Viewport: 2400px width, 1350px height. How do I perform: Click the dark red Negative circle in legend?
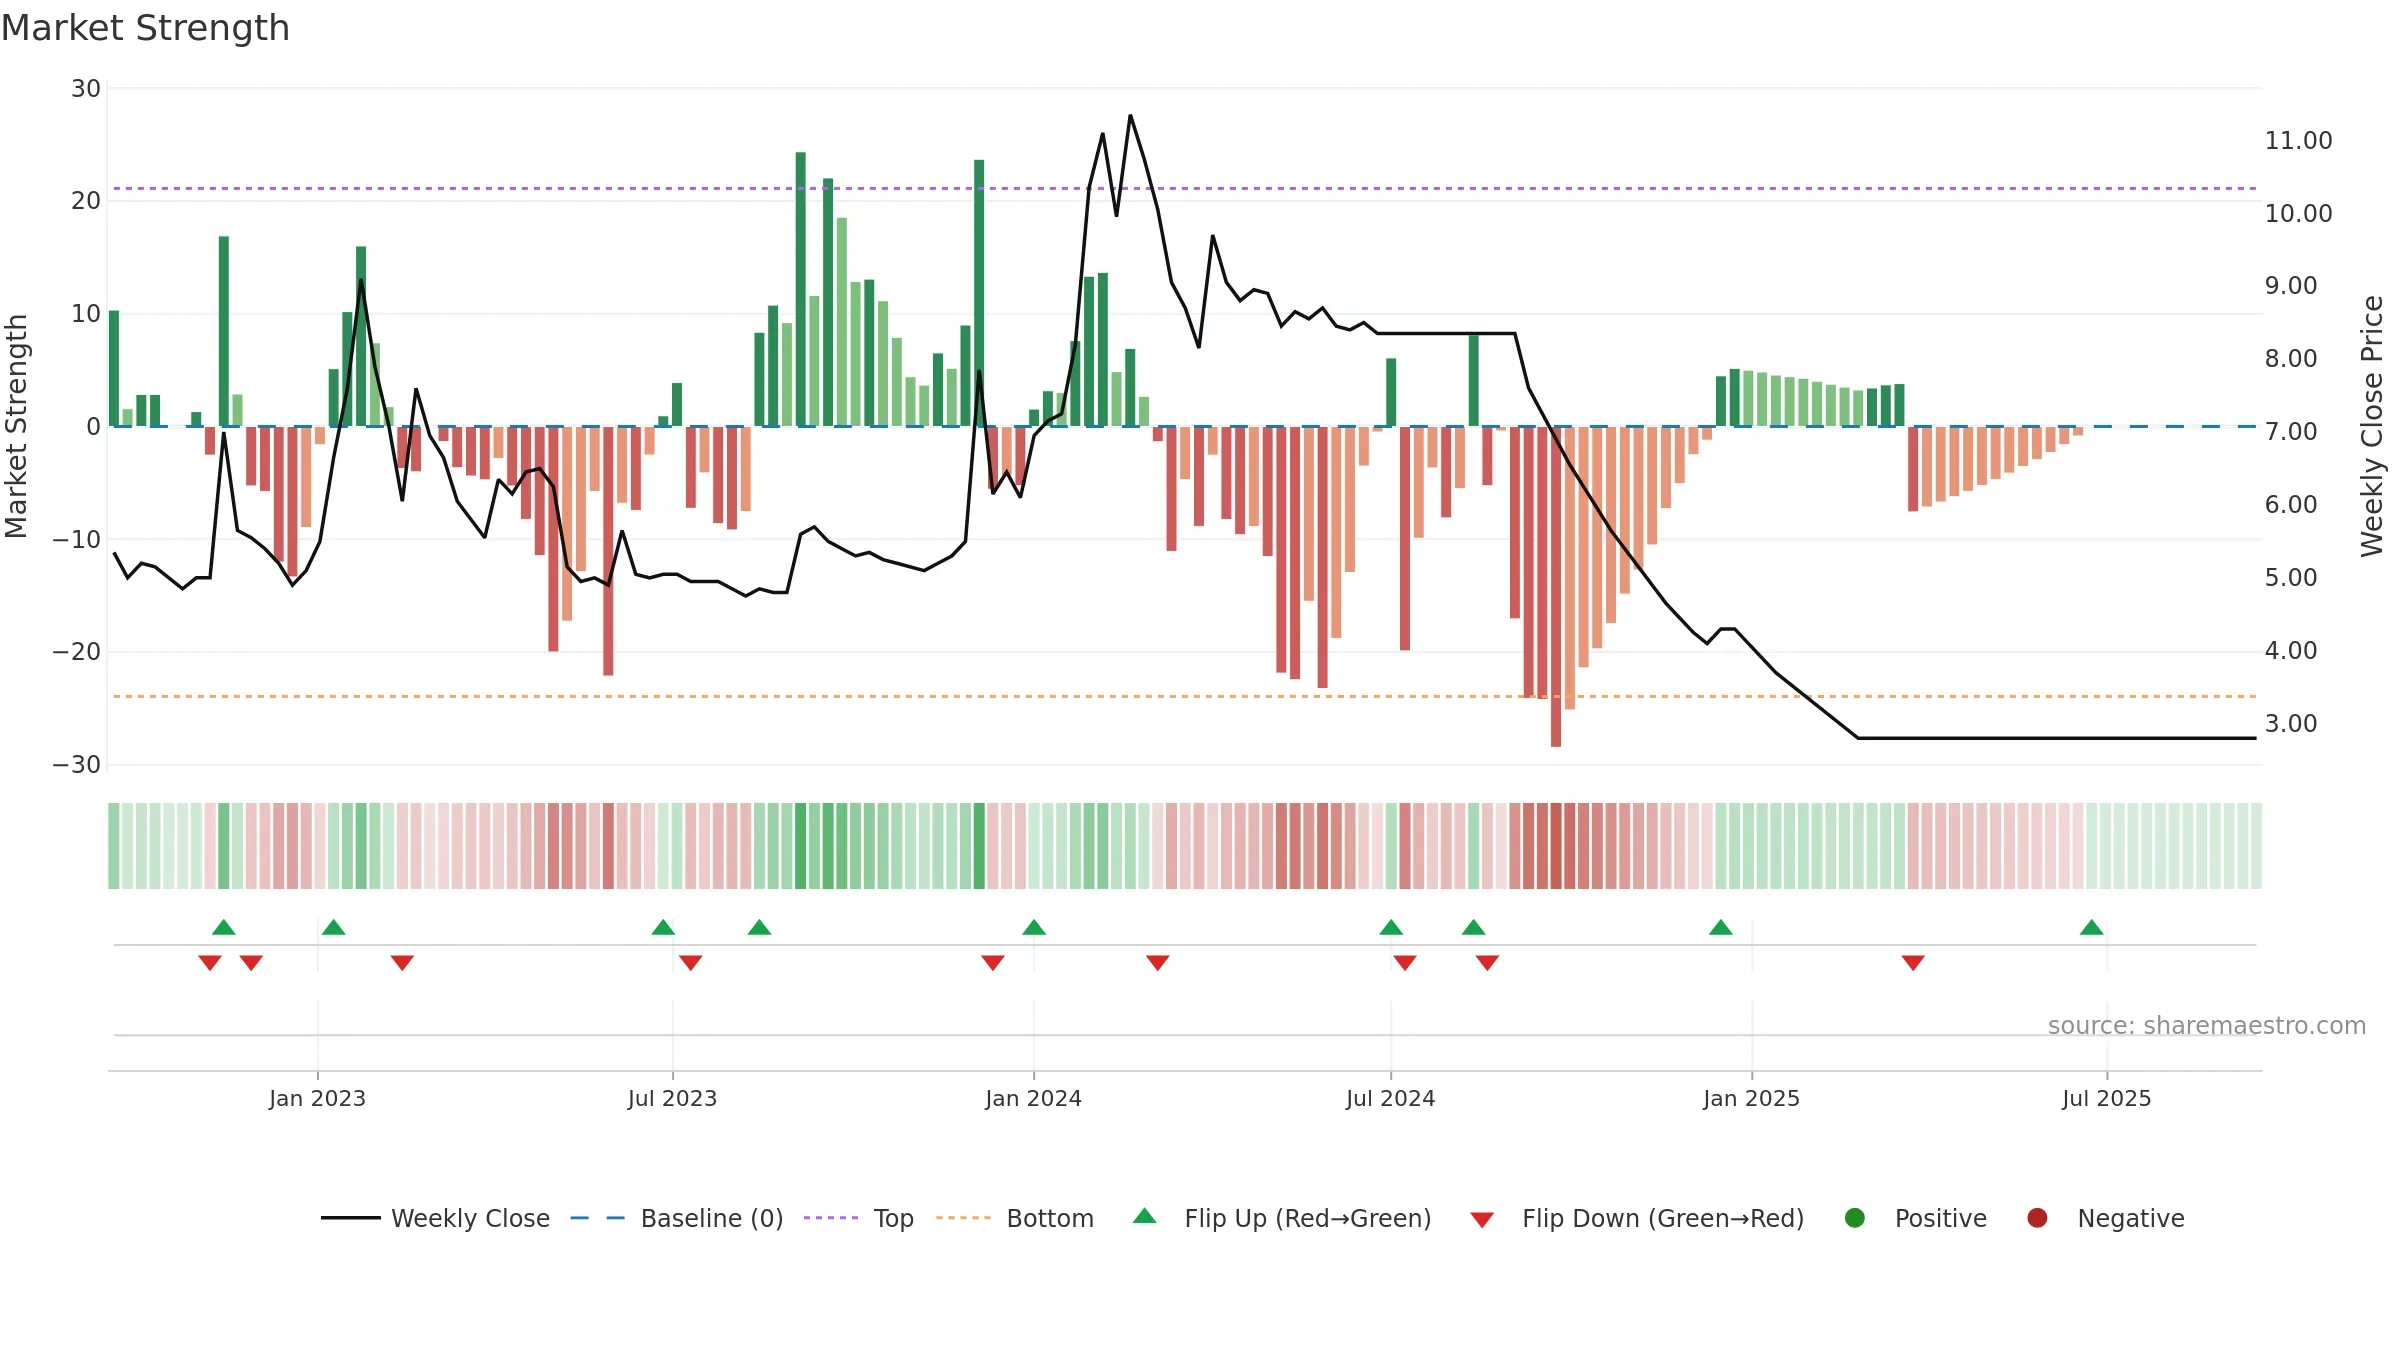2037,1218
